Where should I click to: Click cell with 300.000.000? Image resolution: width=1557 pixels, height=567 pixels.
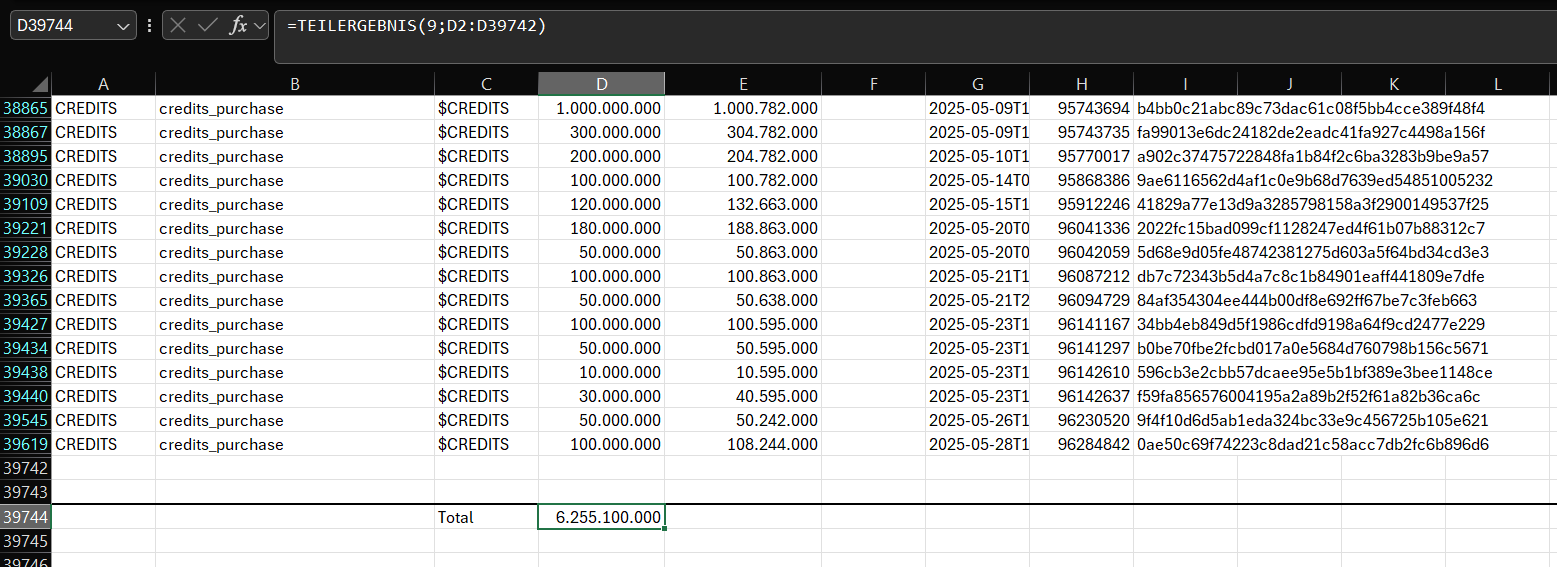coord(601,132)
